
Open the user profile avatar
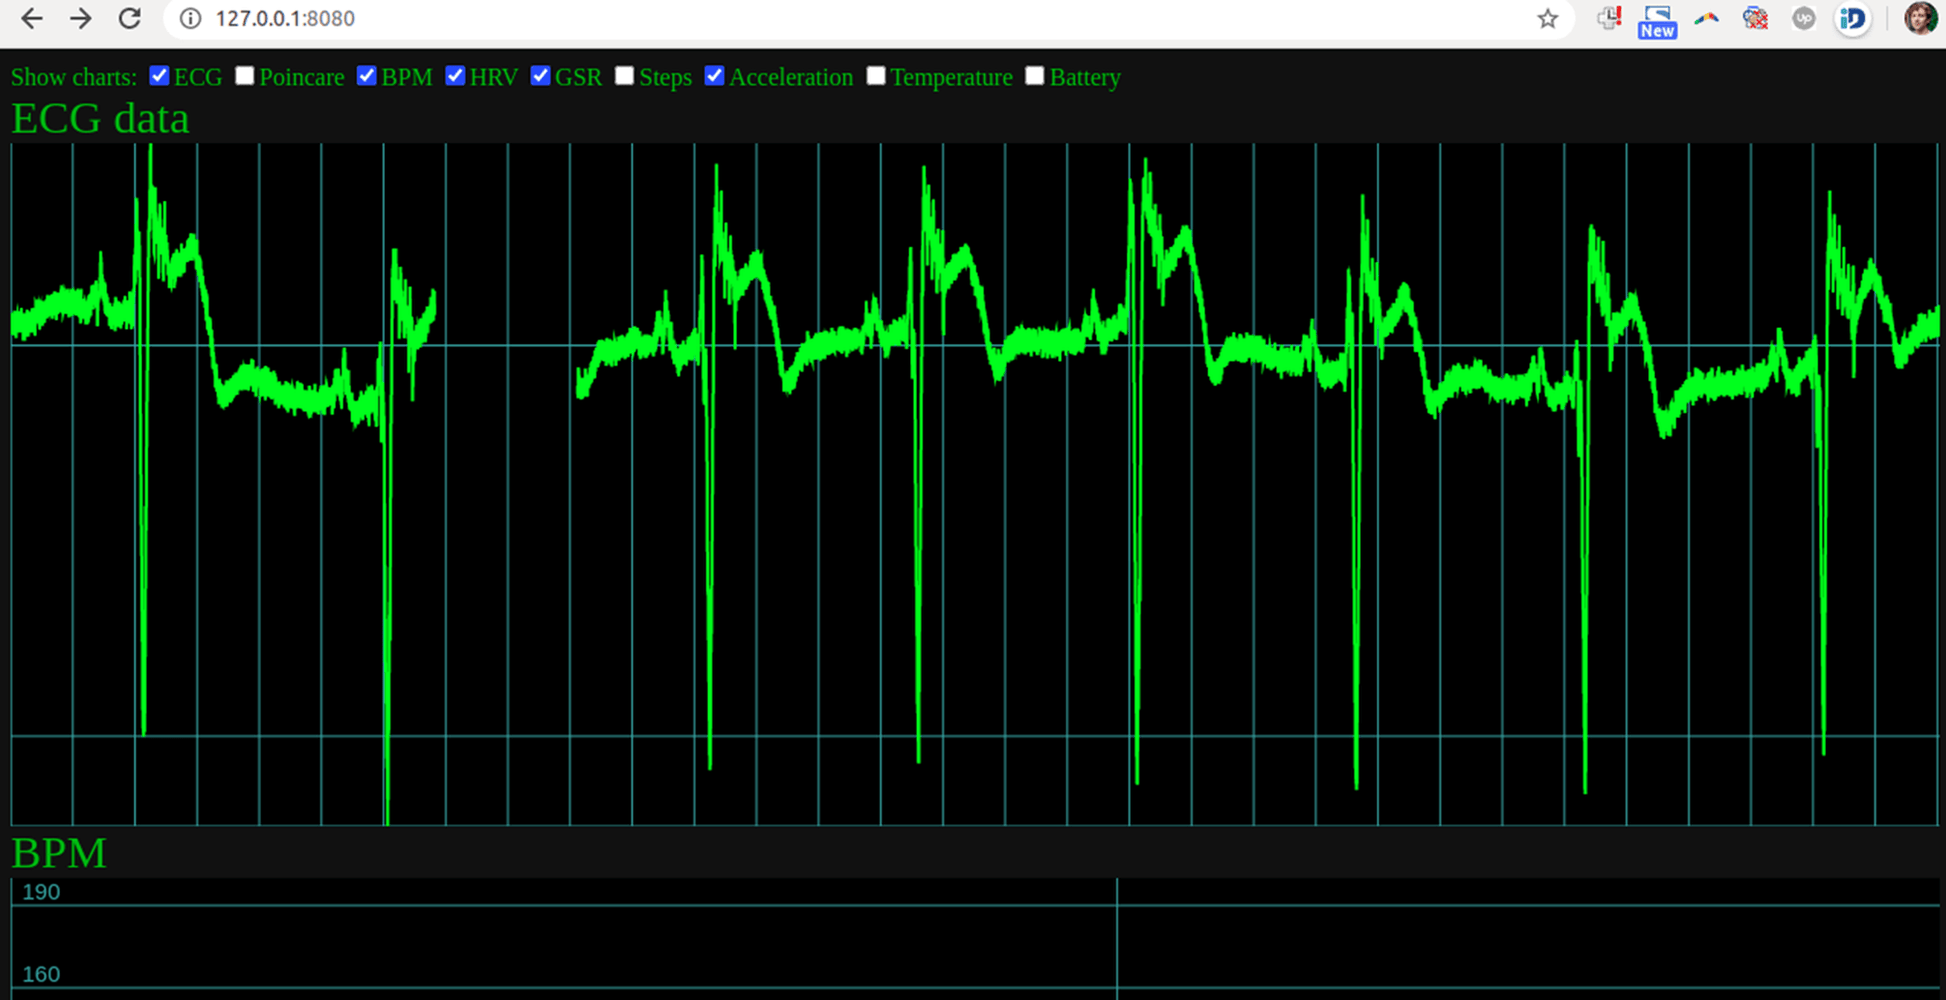pyautogui.click(x=1919, y=19)
